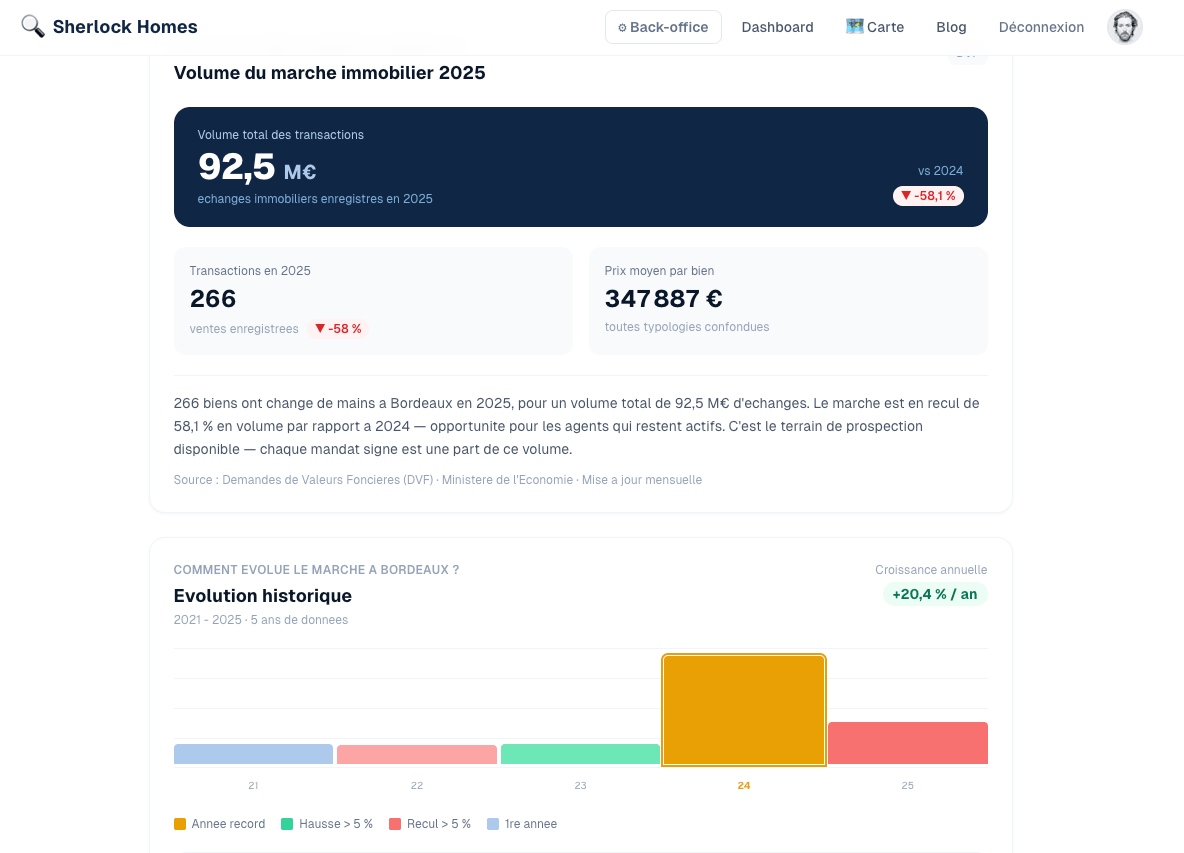Click the orange Annee record legend swatch
This screenshot has height=853, width=1184.
(x=180, y=824)
